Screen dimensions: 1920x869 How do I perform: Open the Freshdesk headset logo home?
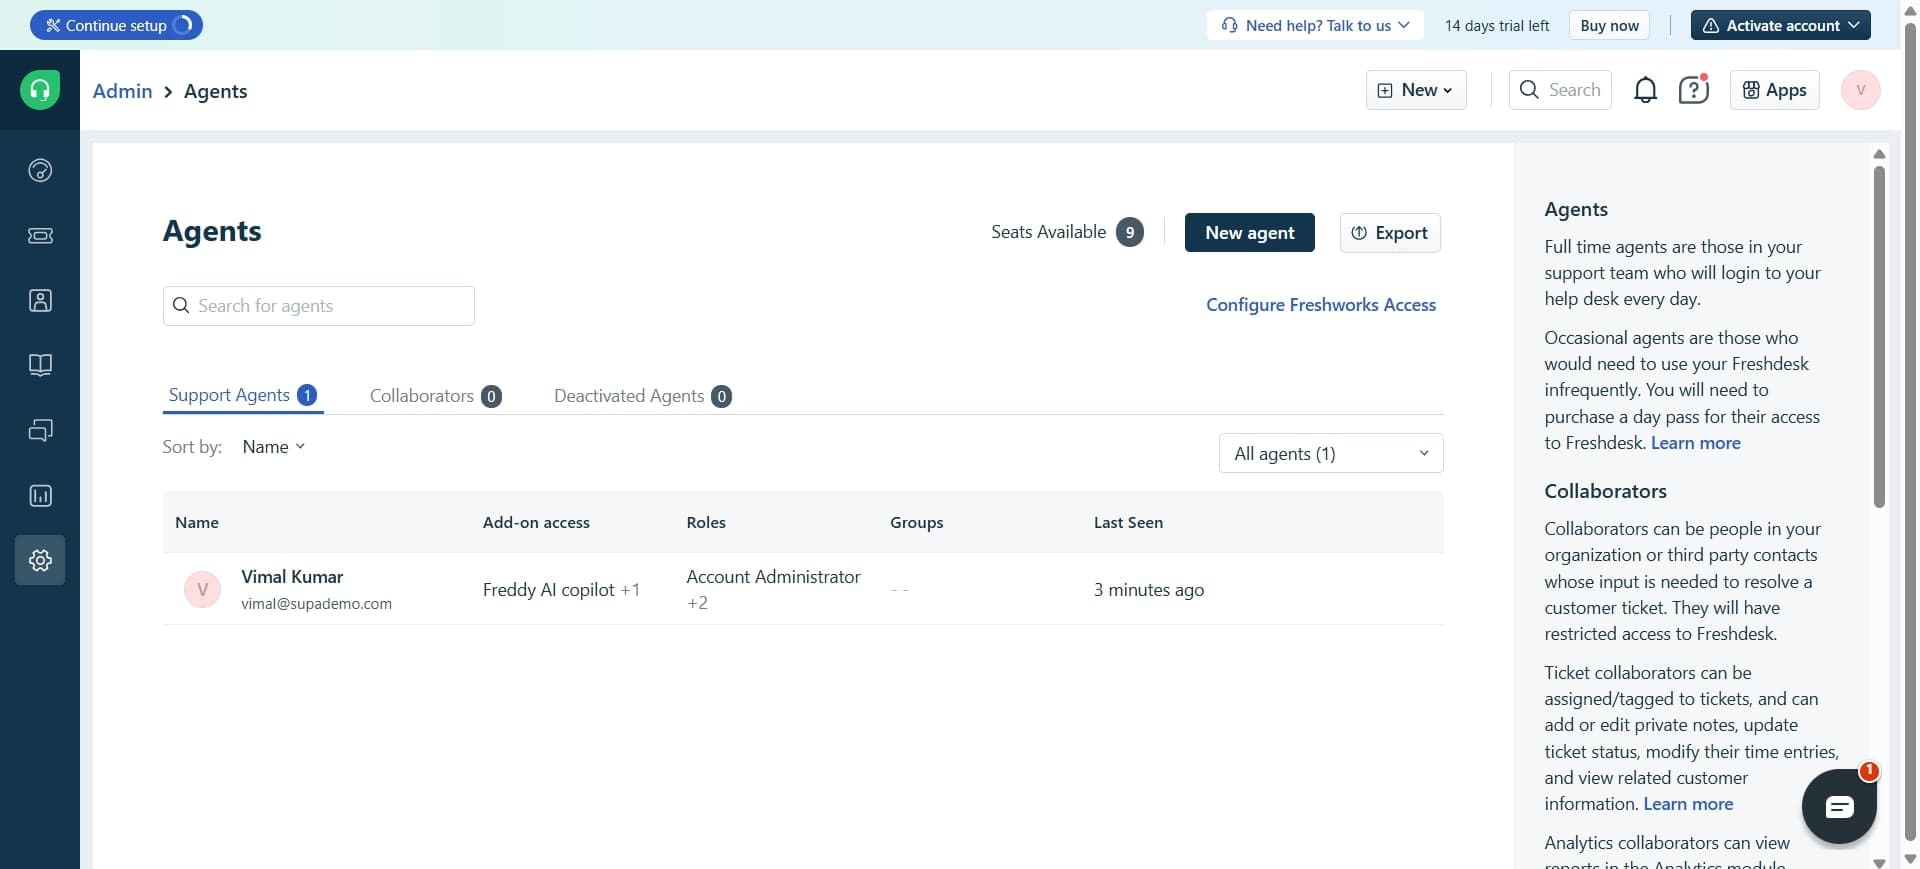pyautogui.click(x=40, y=90)
